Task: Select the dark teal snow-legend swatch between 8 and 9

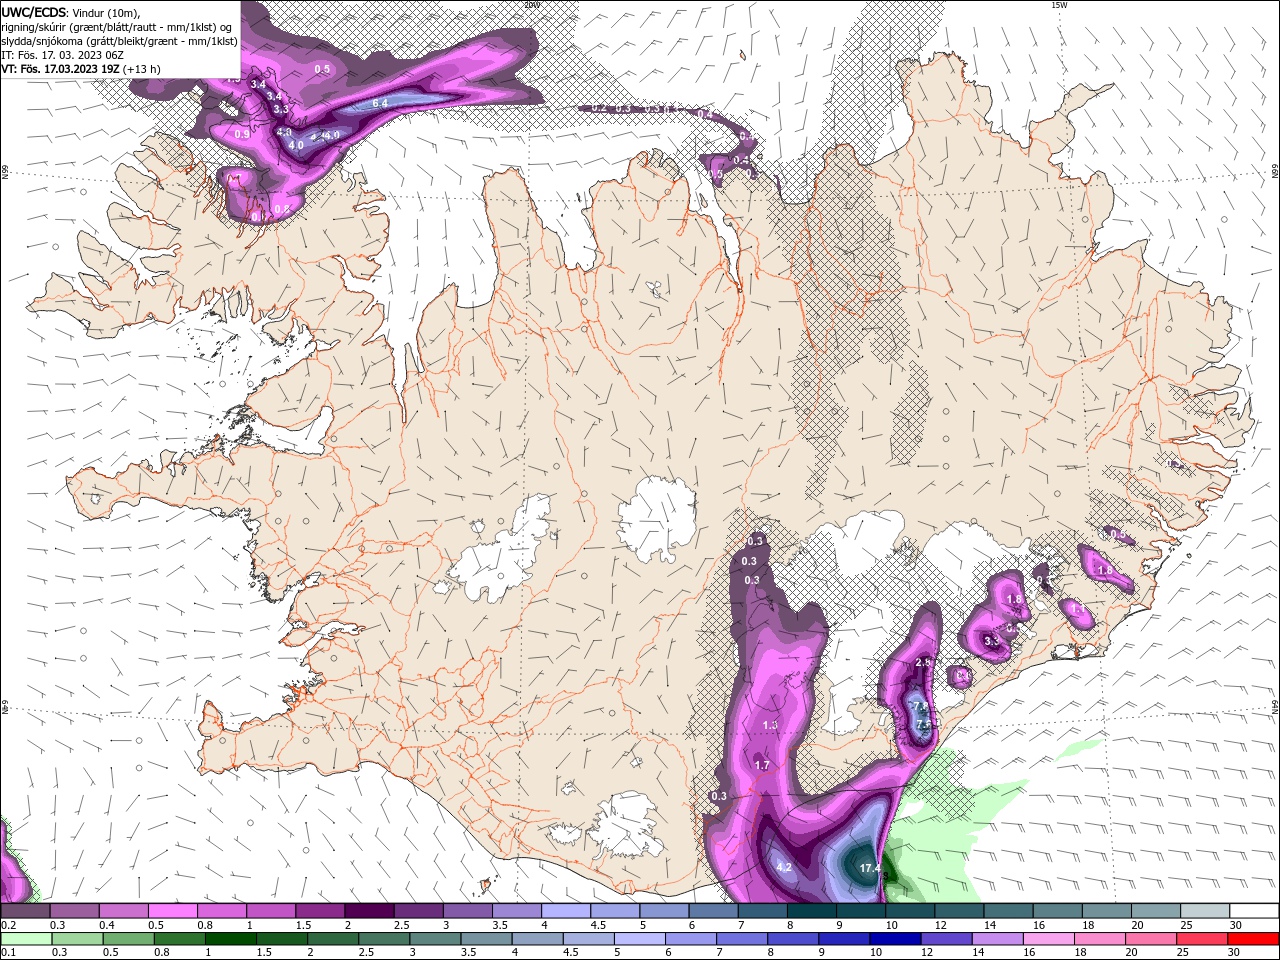Action: point(811,910)
